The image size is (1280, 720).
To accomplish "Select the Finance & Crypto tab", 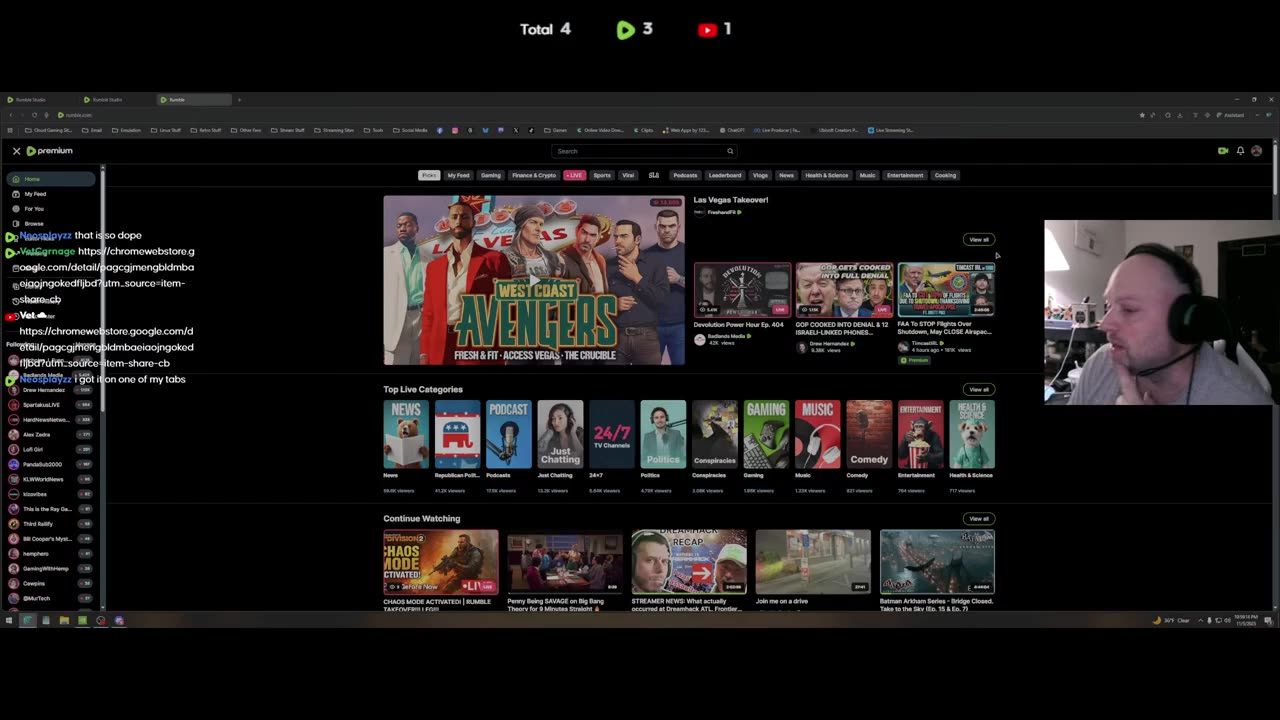I will 534,175.
